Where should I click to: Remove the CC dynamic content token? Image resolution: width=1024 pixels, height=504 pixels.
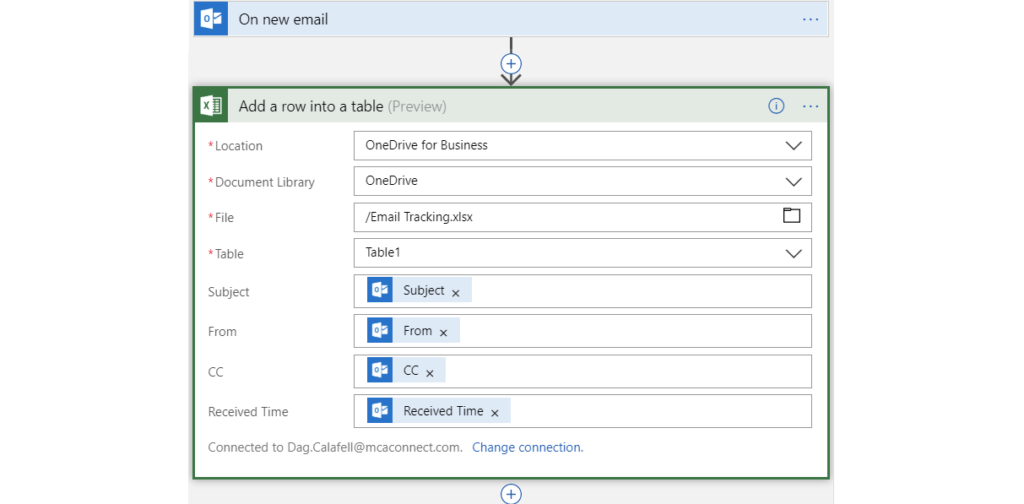pyautogui.click(x=430, y=373)
